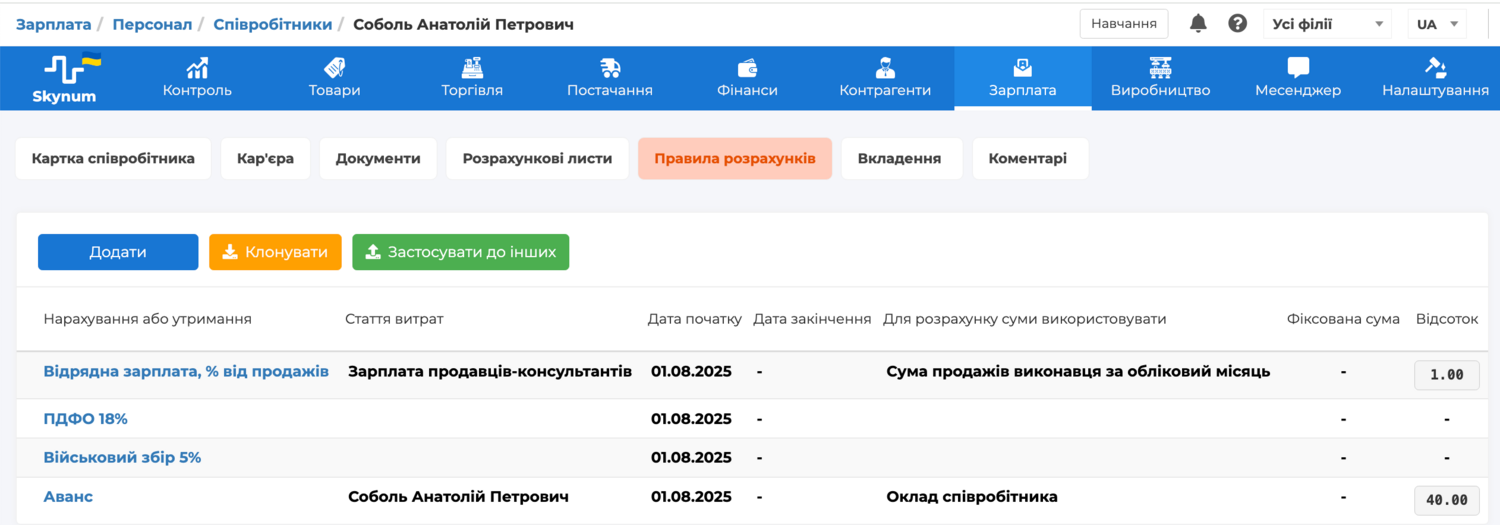
Task: Click the Аванс percent field 40.00
Action: [1446, 500]
